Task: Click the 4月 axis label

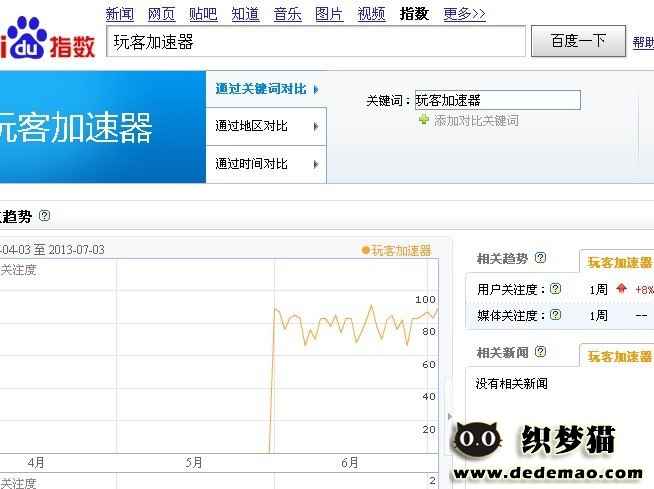Action: tap(36, 463)
